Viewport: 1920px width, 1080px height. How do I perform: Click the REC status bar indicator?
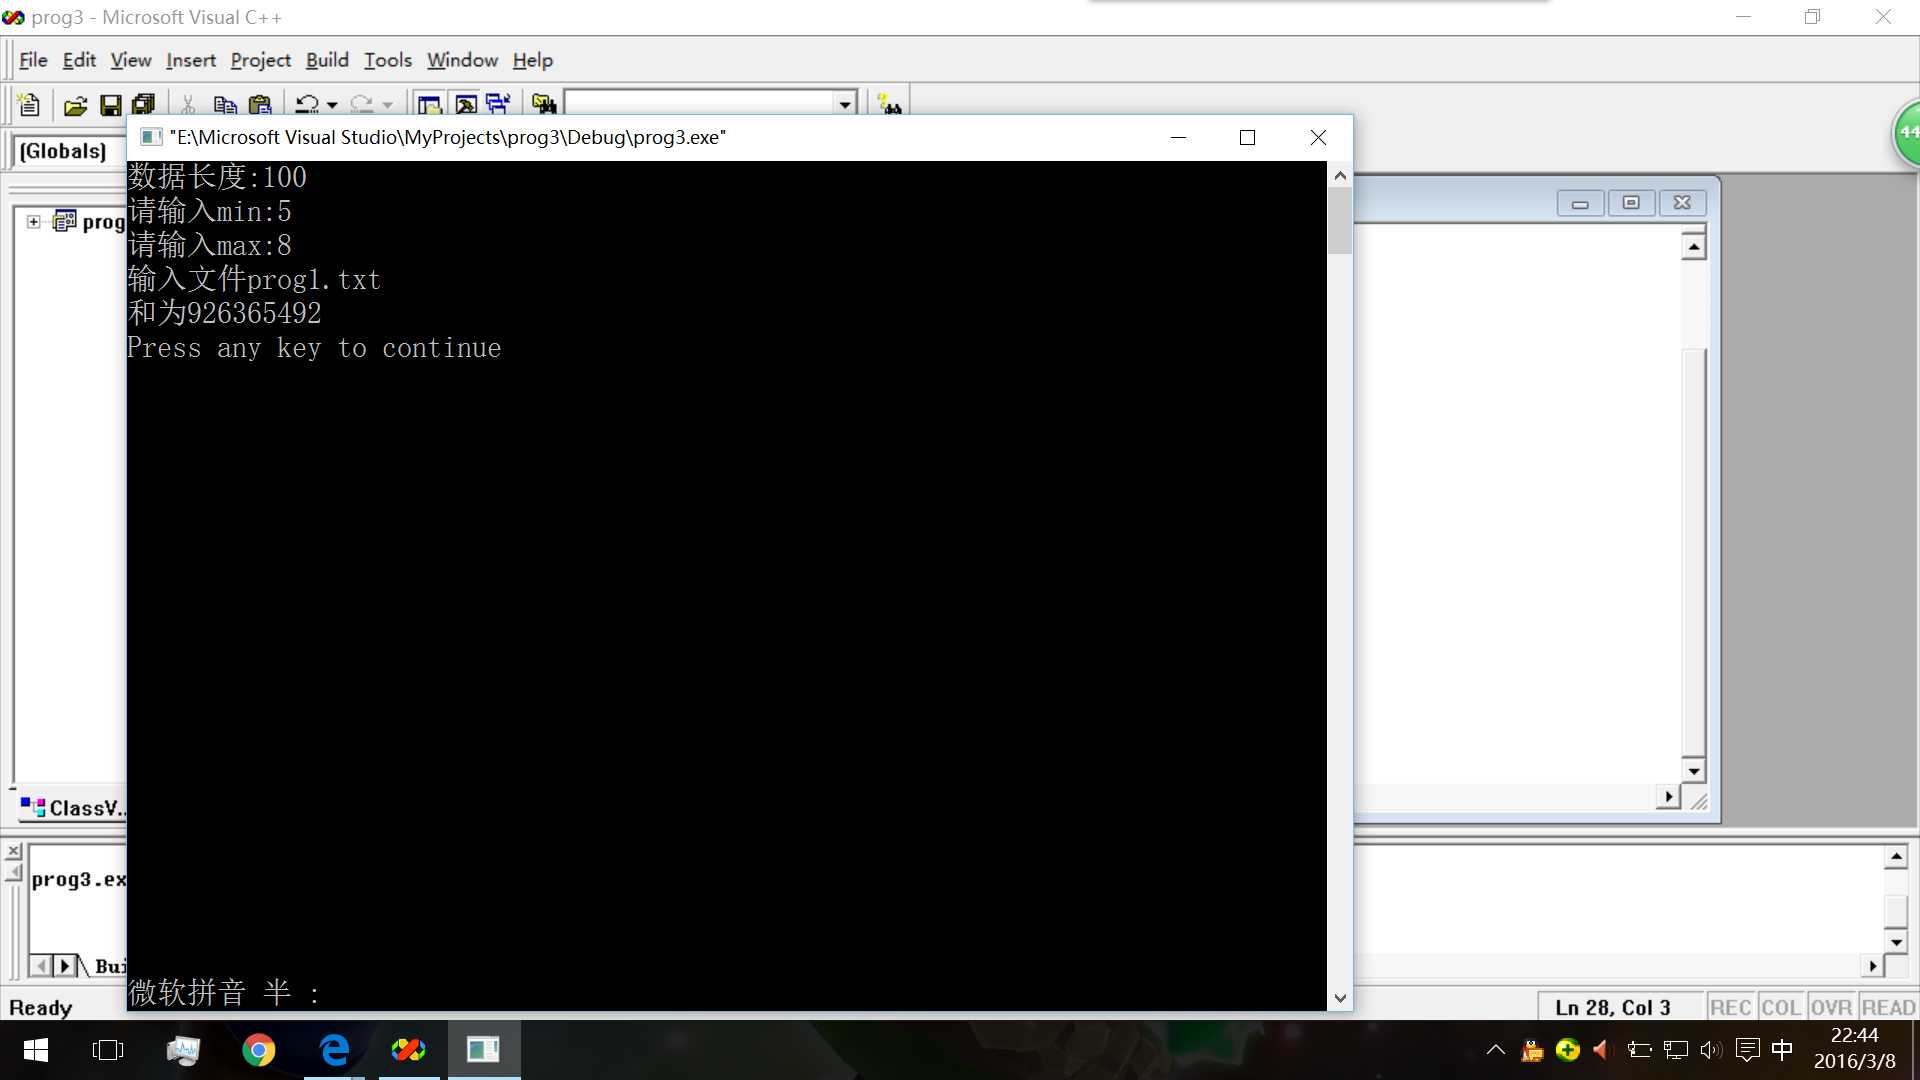[x=1730, y=1007]
